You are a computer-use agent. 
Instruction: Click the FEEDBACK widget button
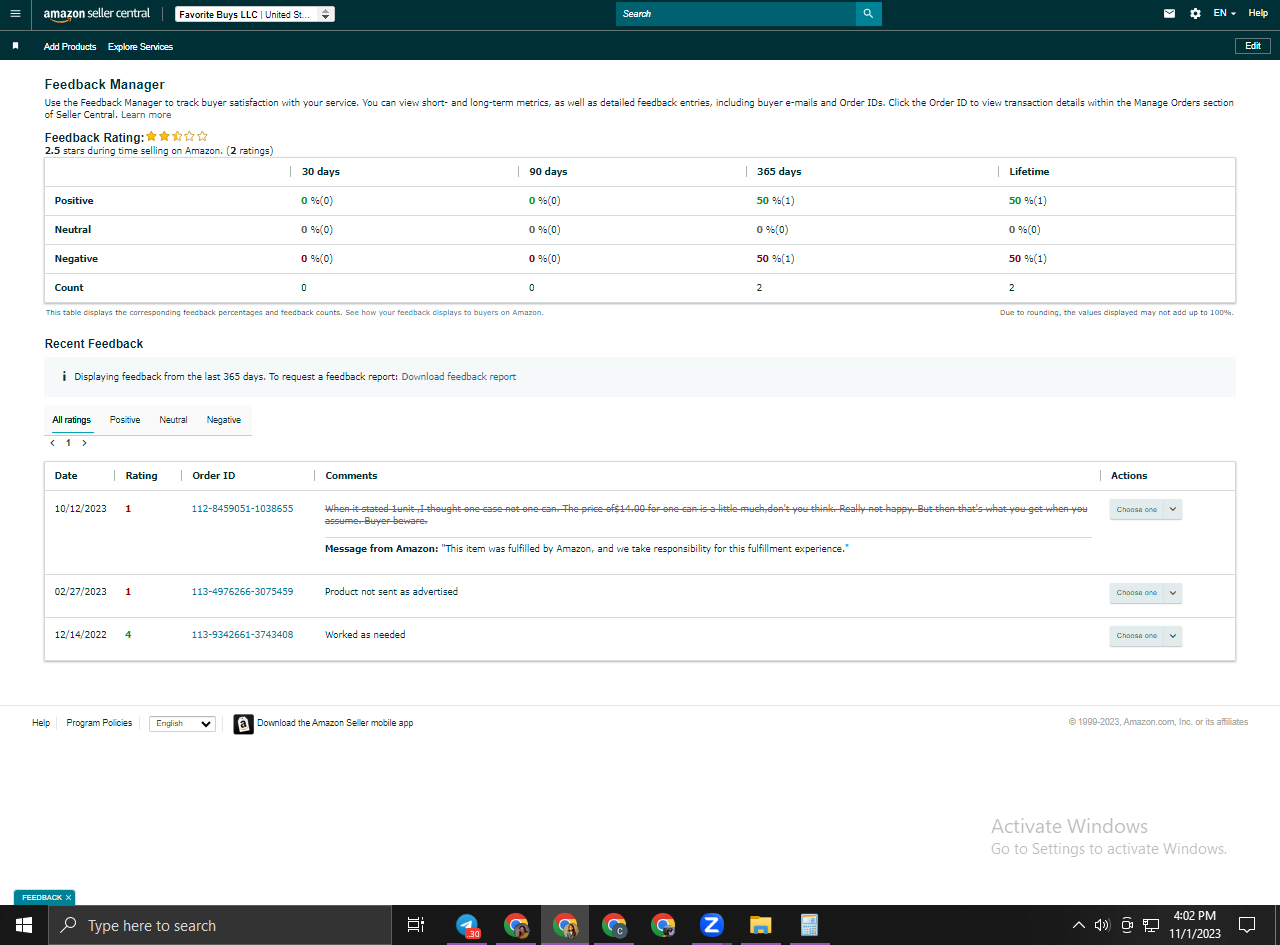click(42, 898)
